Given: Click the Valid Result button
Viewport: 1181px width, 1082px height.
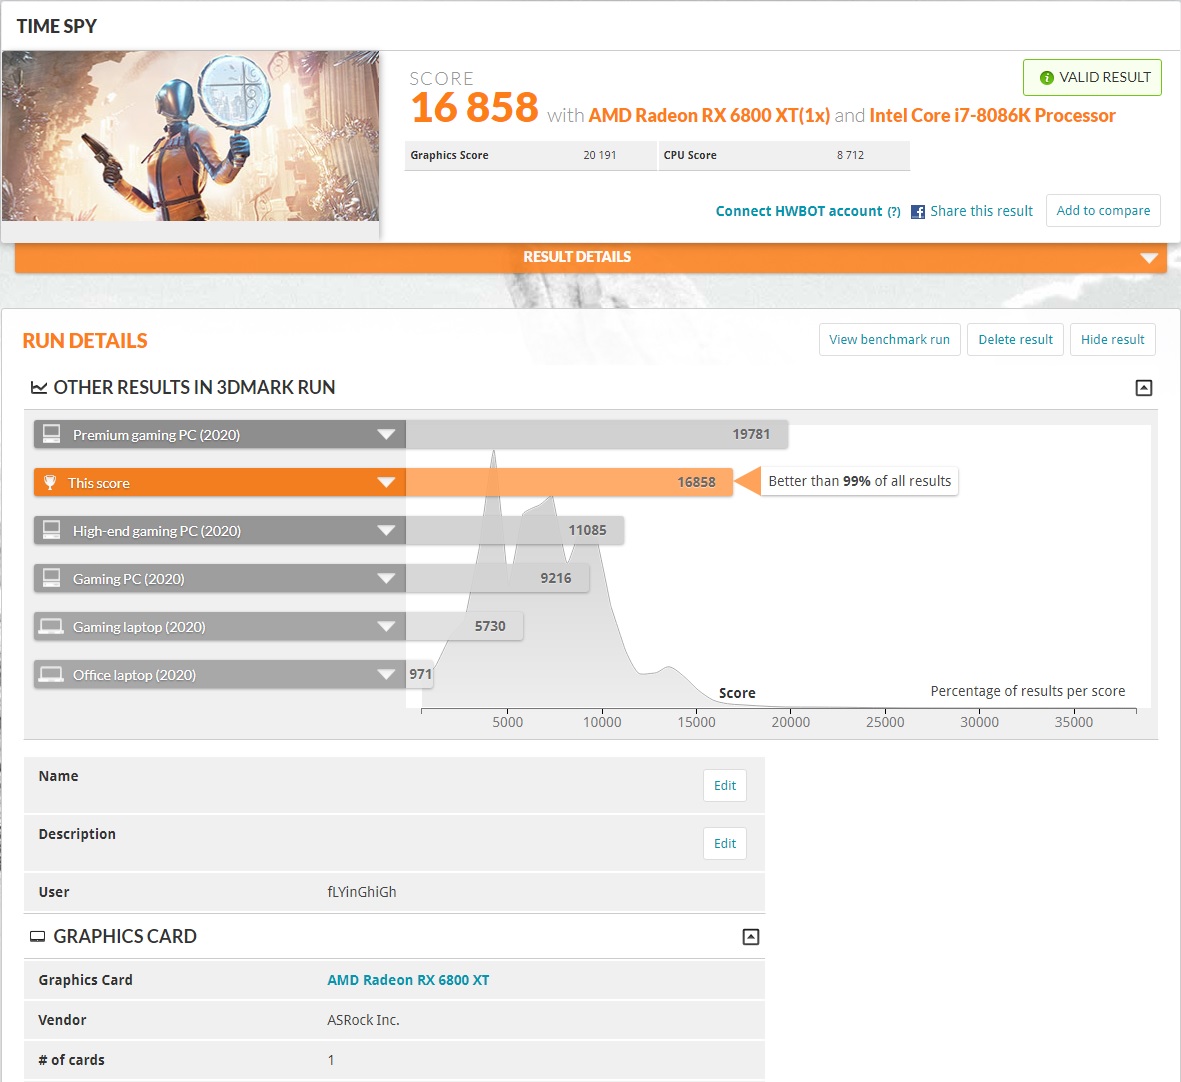Looking at the screenshot, I should [1092, 78].
